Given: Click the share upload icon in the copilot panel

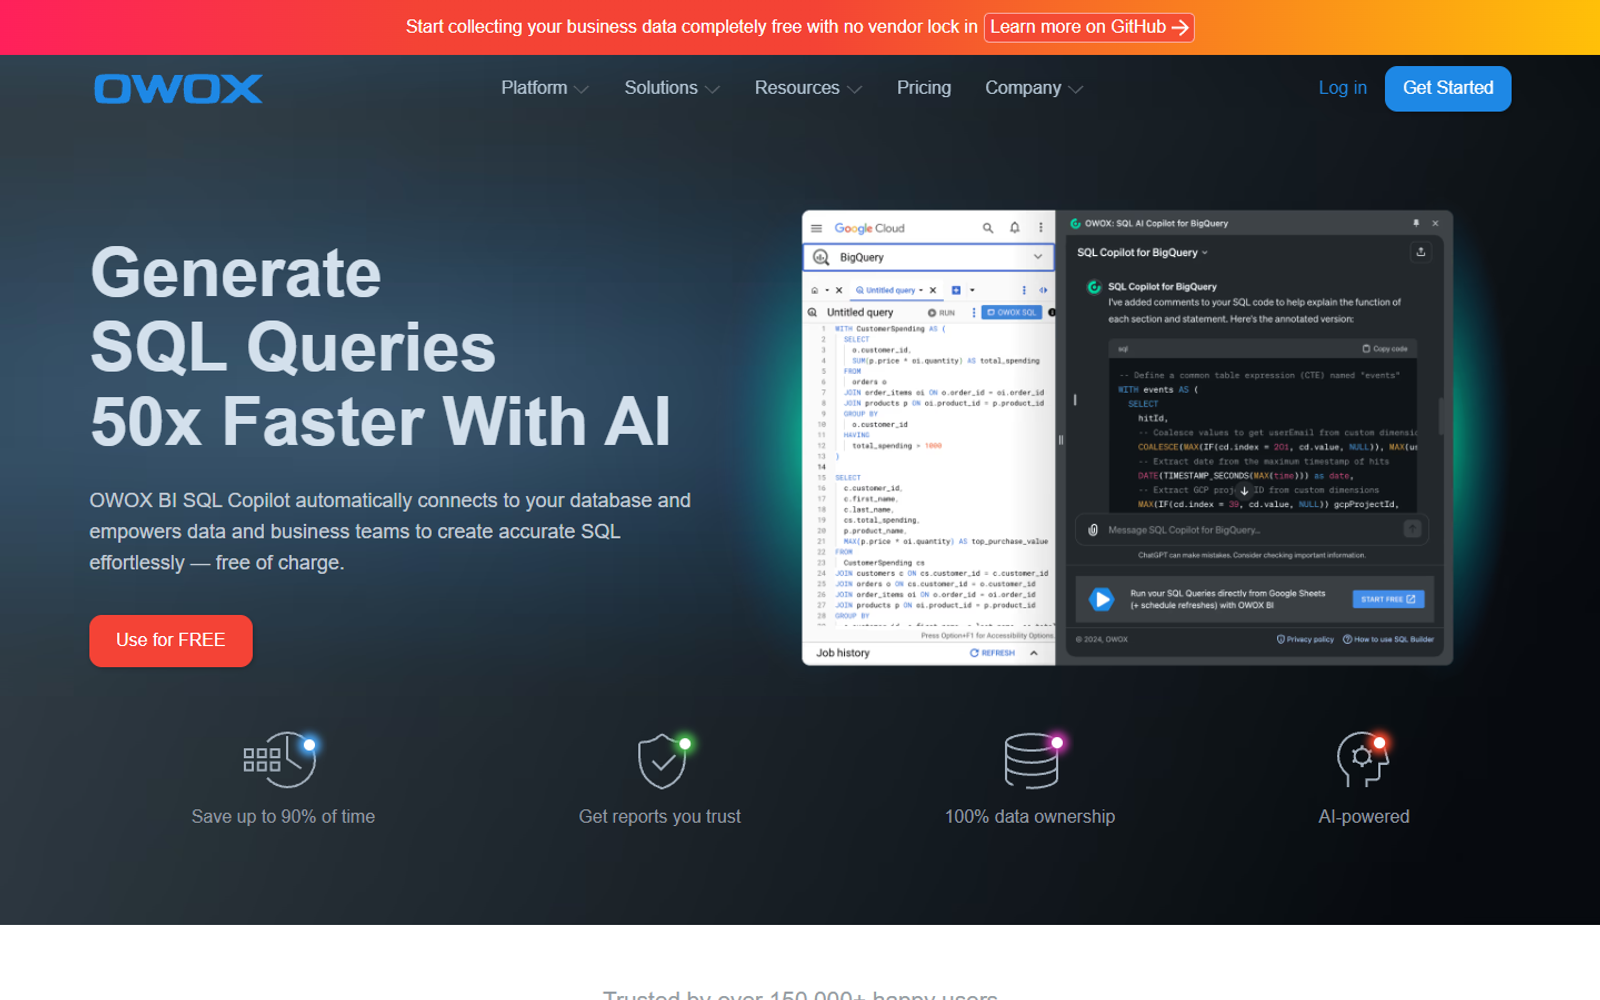Looking at the screenshot, I should (x=1420, y=252).
